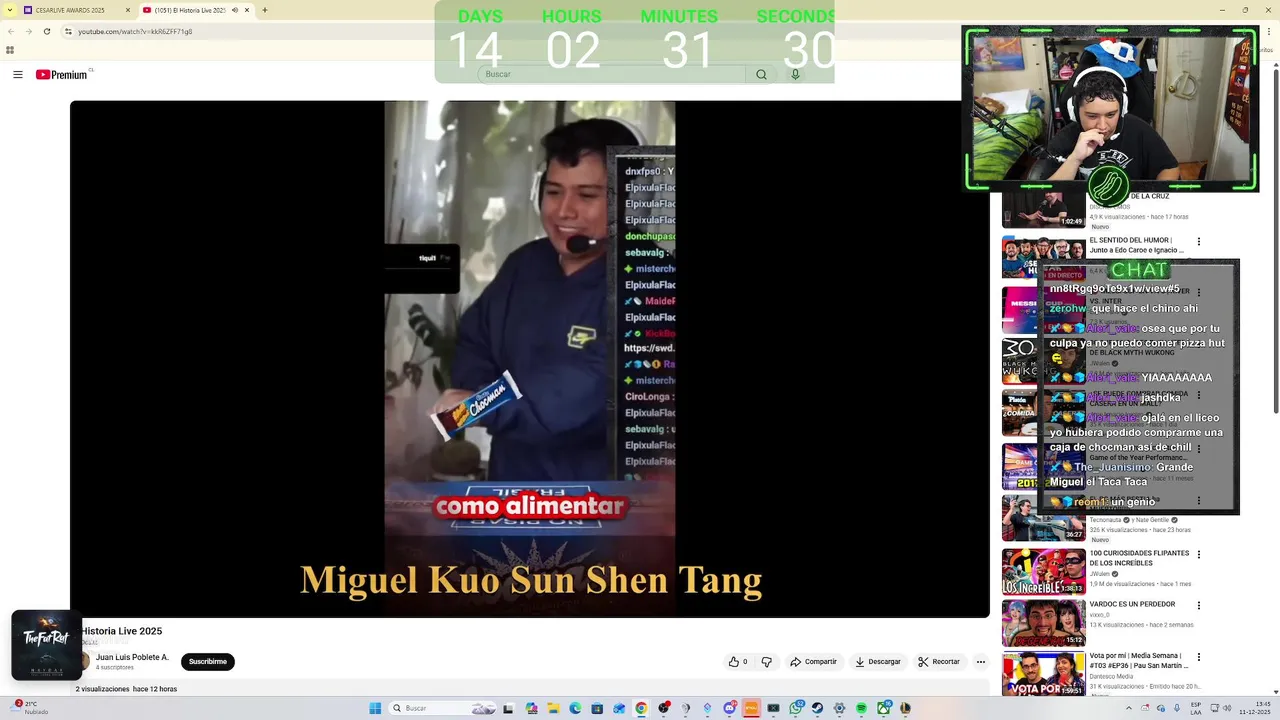
Task: Open options for the Tecnonauta video
Action: tap(1198, 501)
